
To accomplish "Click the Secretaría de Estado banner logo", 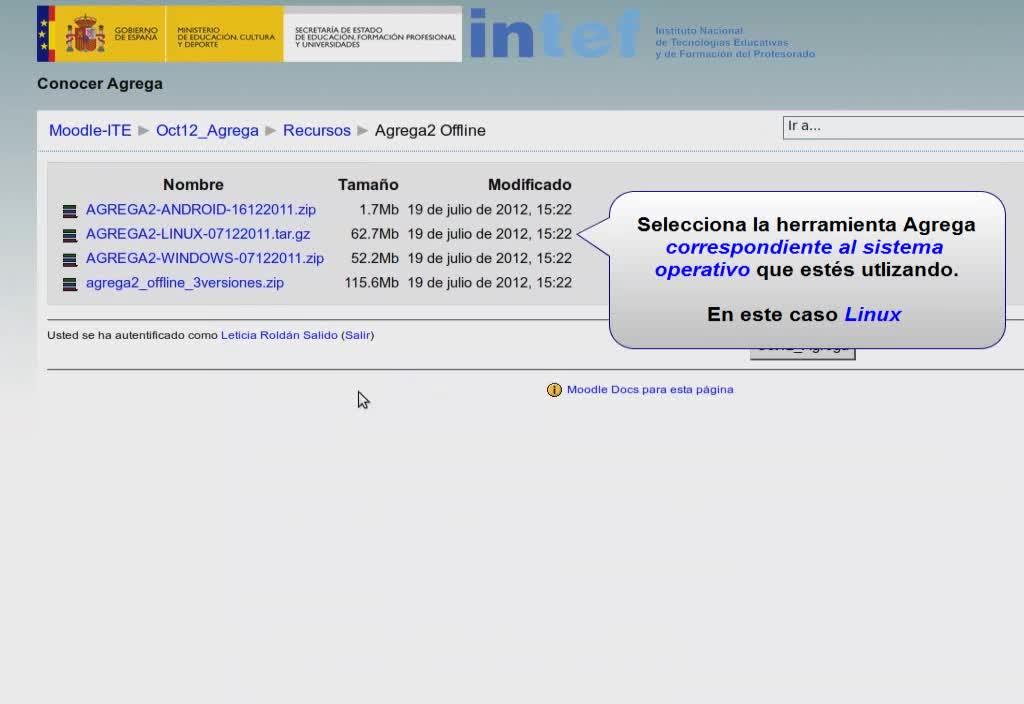I will [373, 34].
